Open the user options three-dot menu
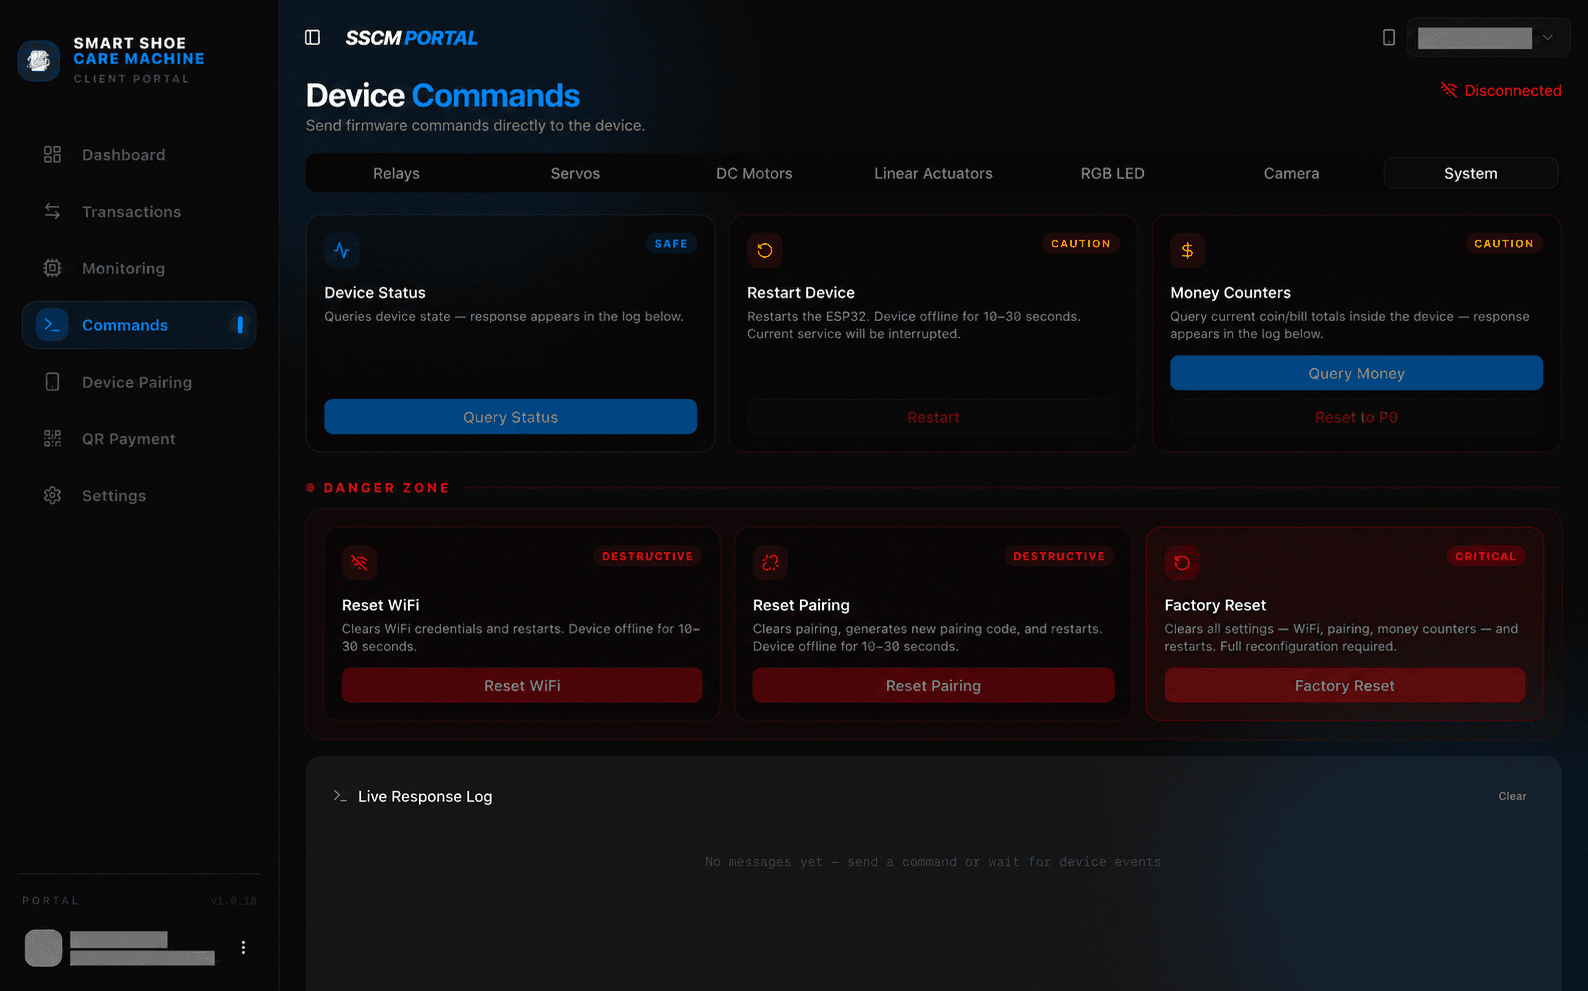1588x991 pixels. (243, 947)
